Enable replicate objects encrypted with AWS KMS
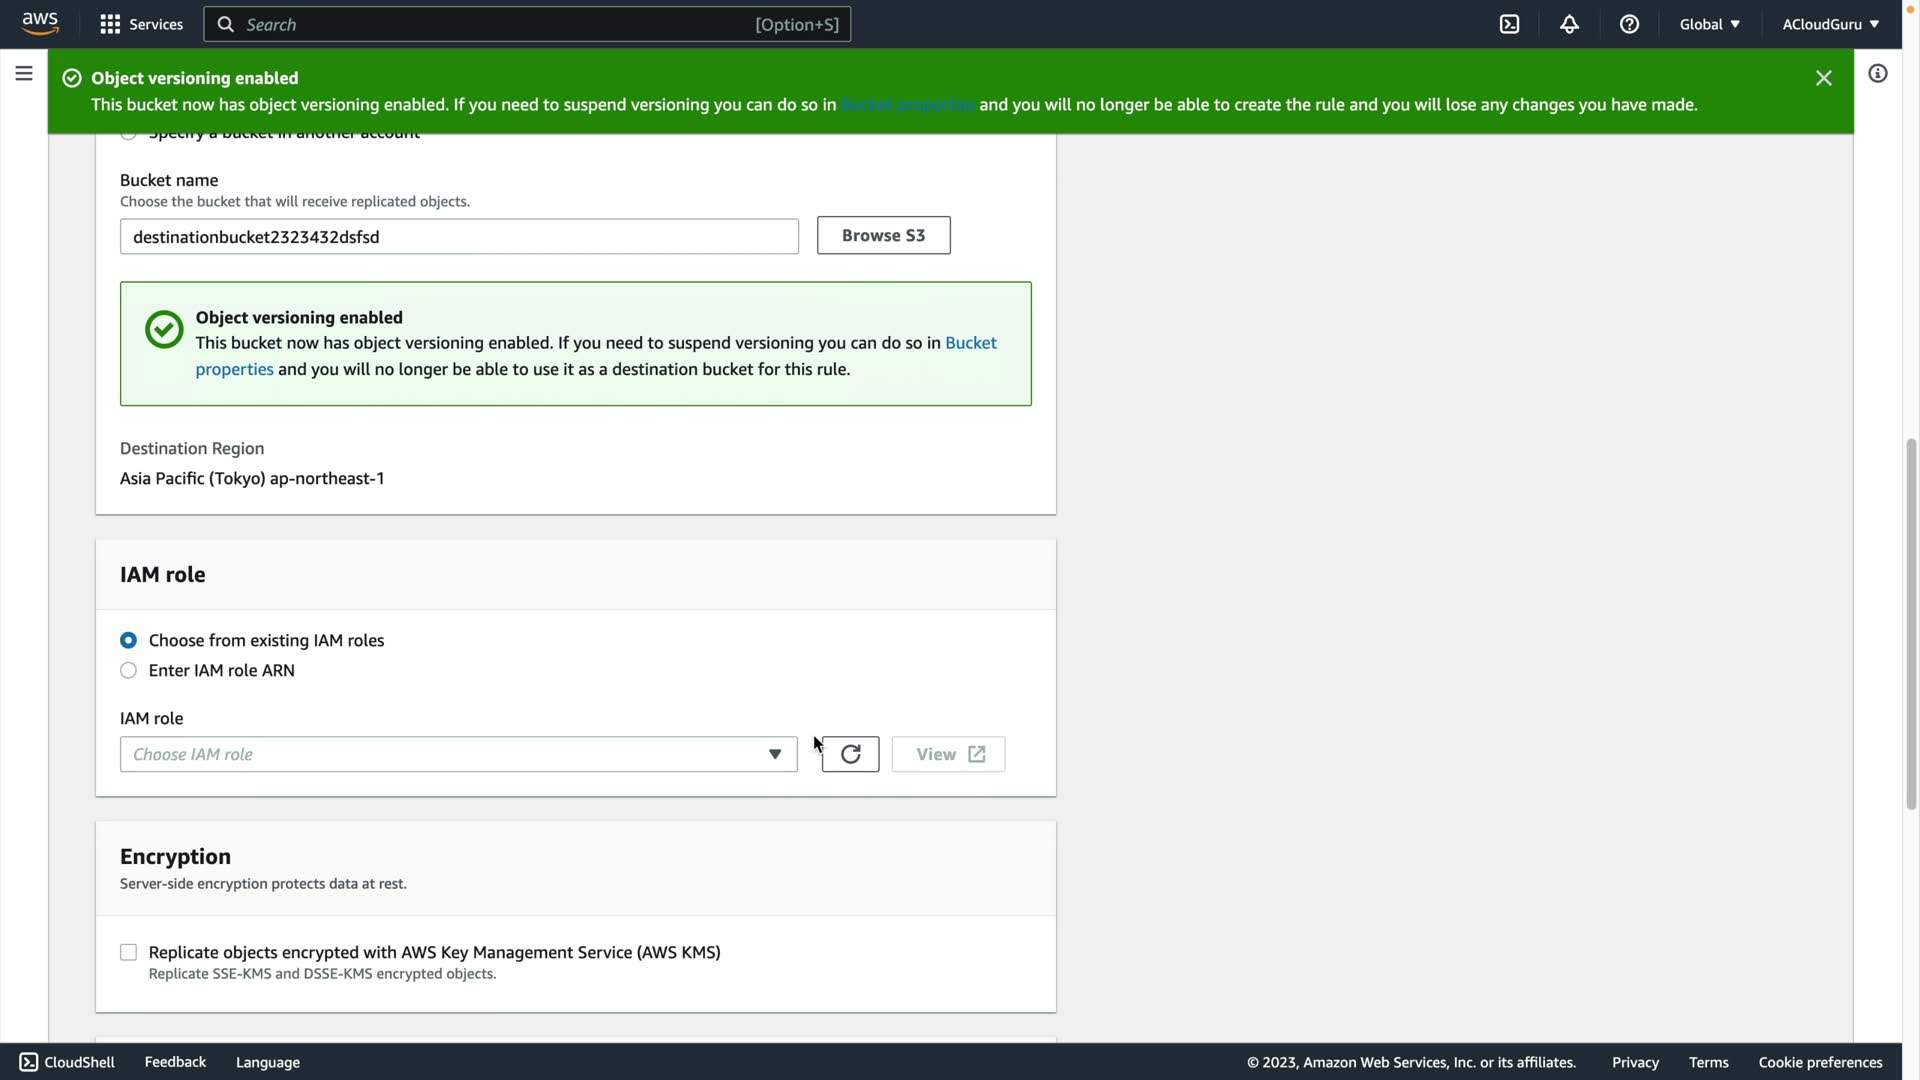The height and width of the screenshot is (1080, 1920). 129,952
